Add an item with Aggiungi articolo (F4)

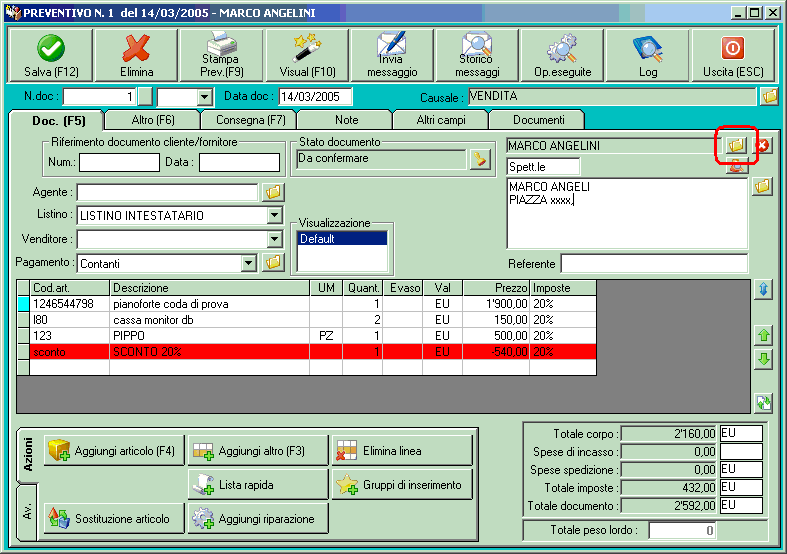click(x=114, y=451)
